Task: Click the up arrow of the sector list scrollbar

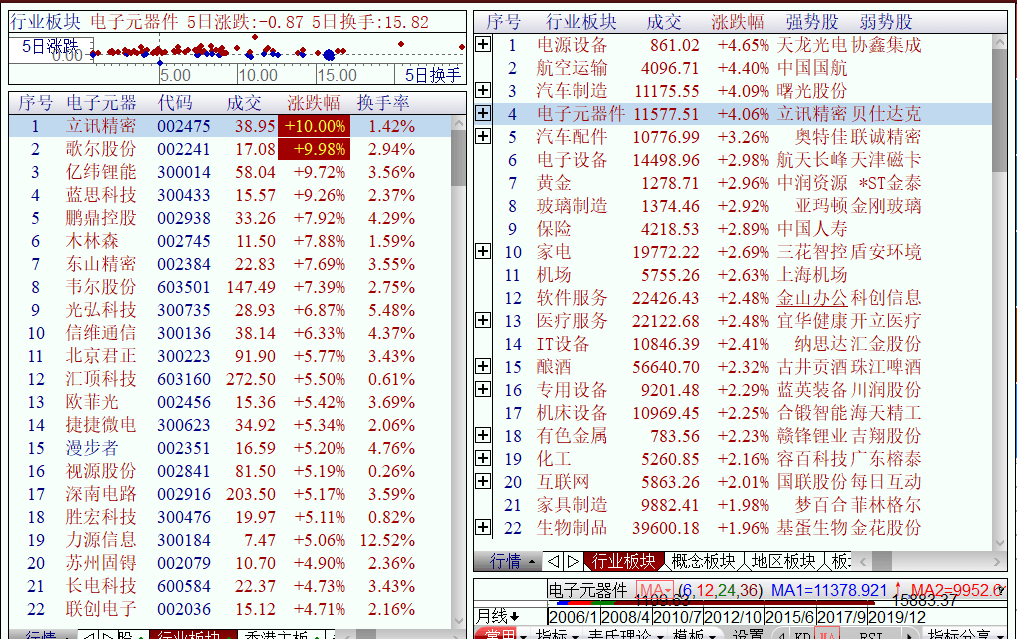Action: tap(999, 42)
